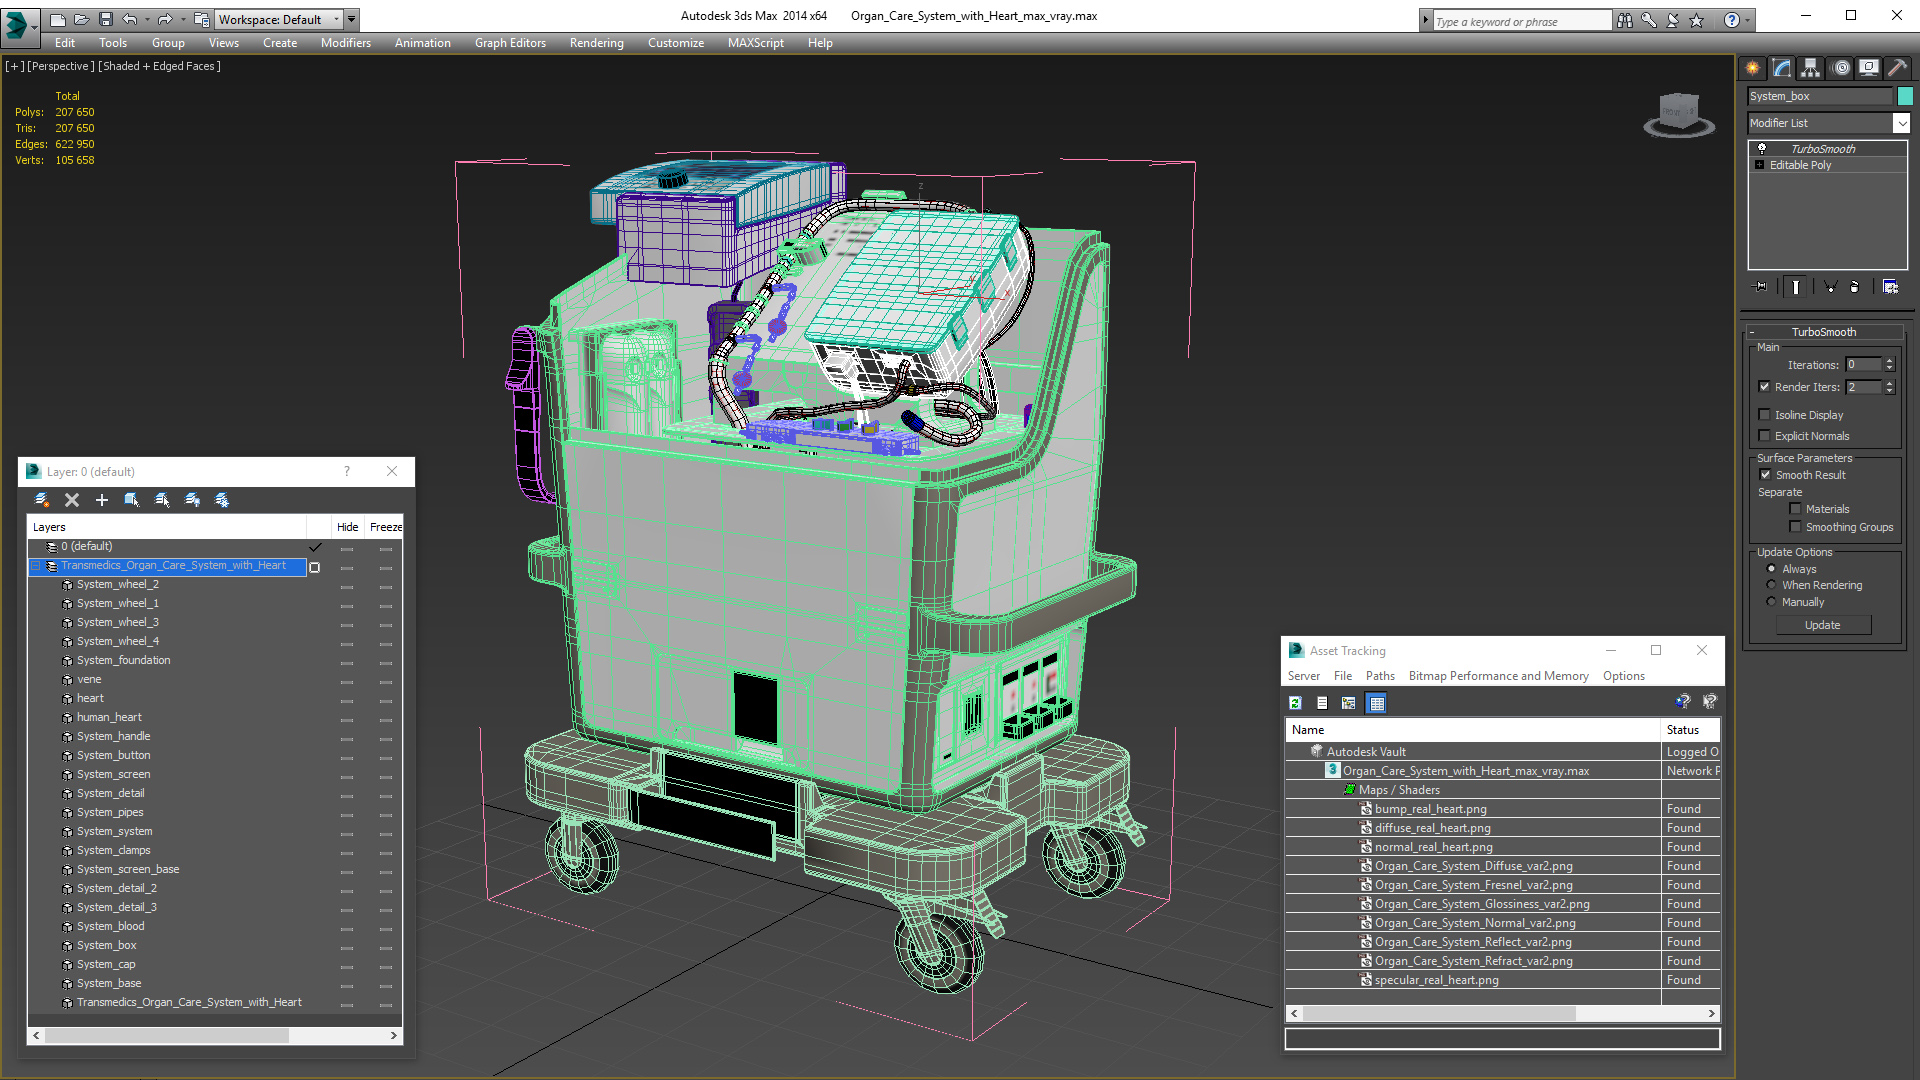Open the Rendering menu
1920x1080 pixels.
point(596,43)
